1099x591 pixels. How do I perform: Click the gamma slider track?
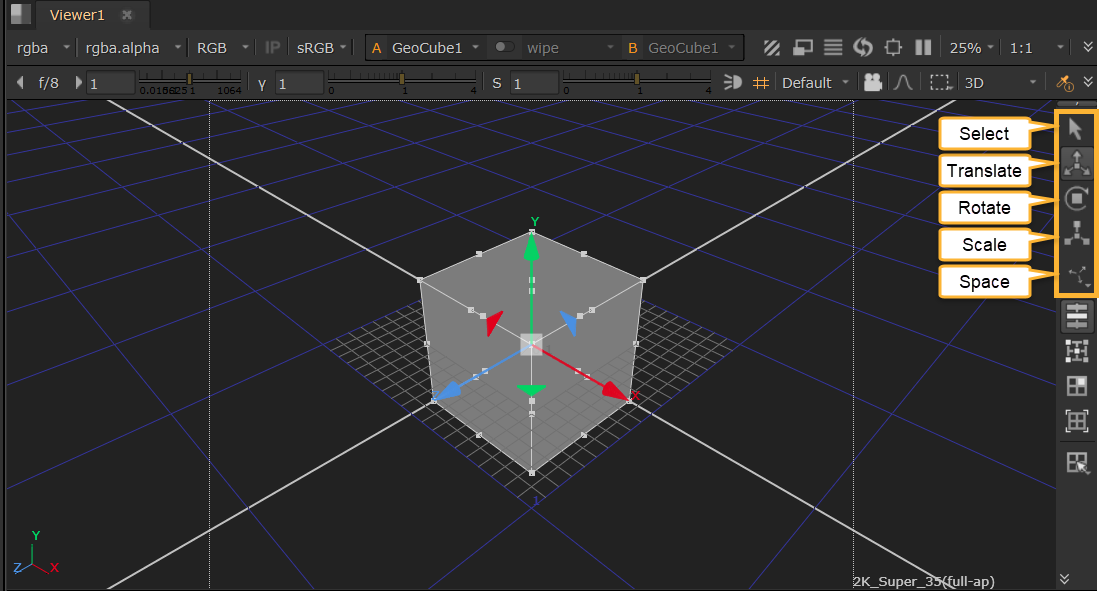(x=402, y=78)
